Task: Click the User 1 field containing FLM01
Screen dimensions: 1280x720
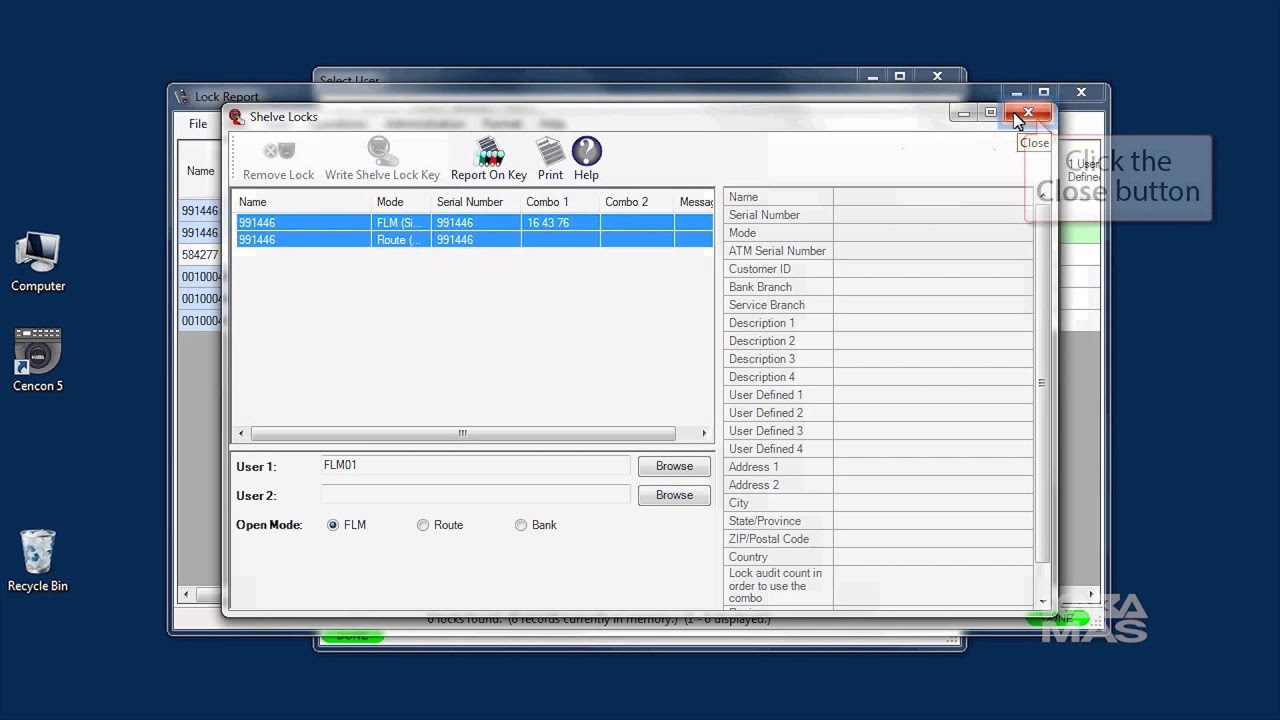Action: click(475, 466)
